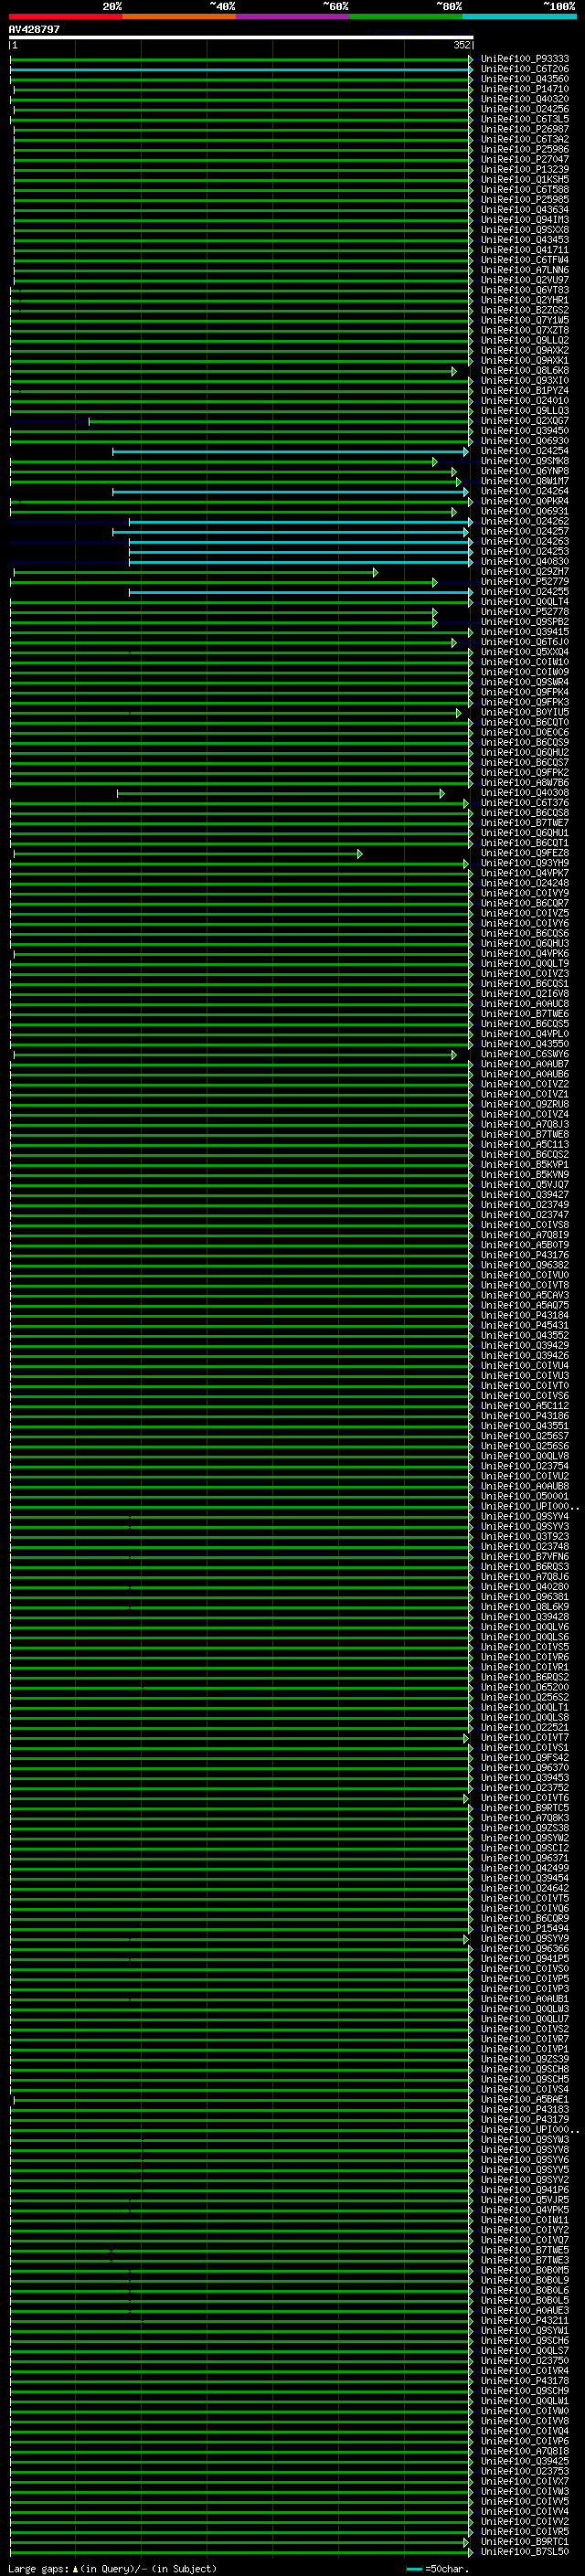Select UniRef100_A5BAE1 label
Screen dimensions: 585x2576
pyautogui.click(x=525, y=2100)
